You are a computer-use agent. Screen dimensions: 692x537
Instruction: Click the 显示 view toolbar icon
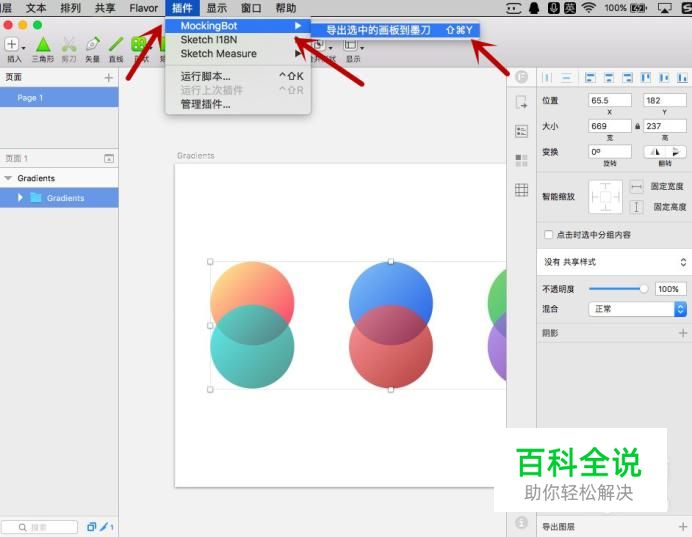(350, 45)
